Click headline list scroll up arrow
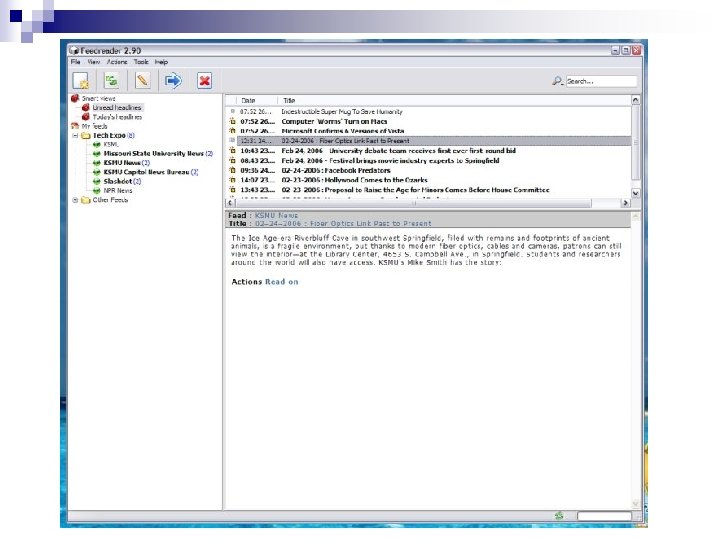This screenshot has width=720, height=540. [636, 100]
